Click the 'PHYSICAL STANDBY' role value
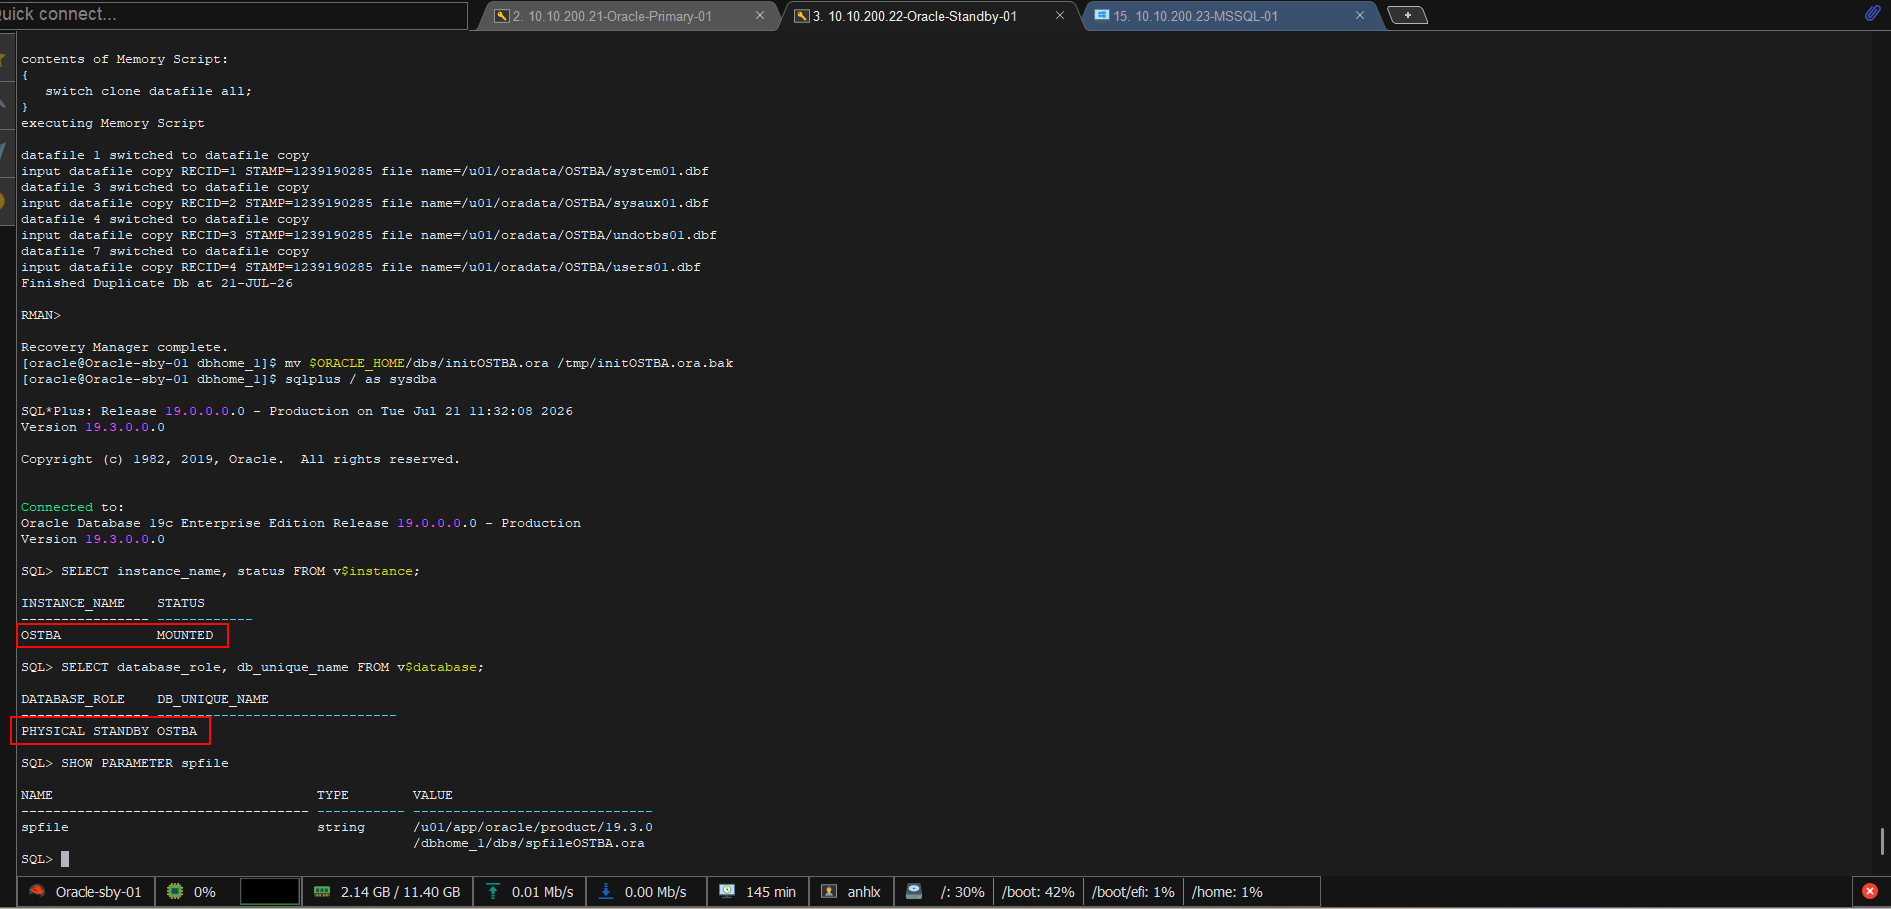 click(85, 731)
